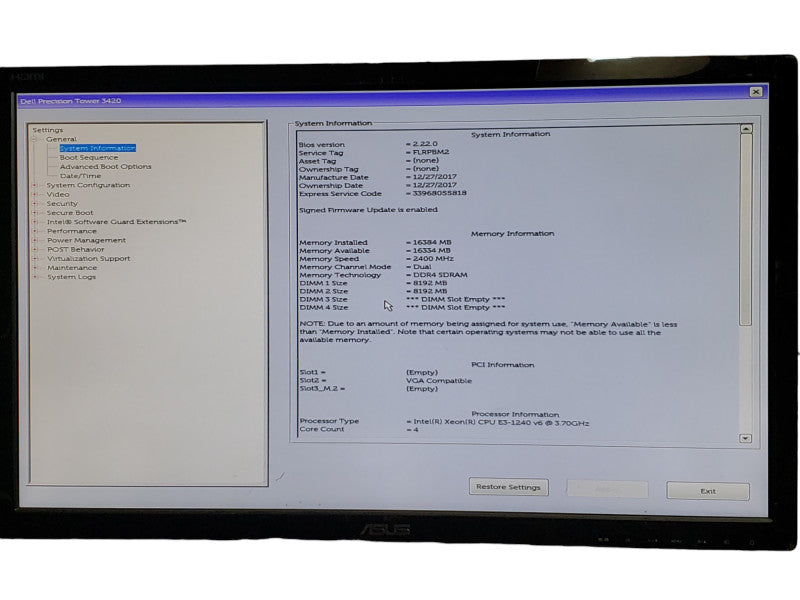Click scrollbar down arrow in System Information

point(745,438)
